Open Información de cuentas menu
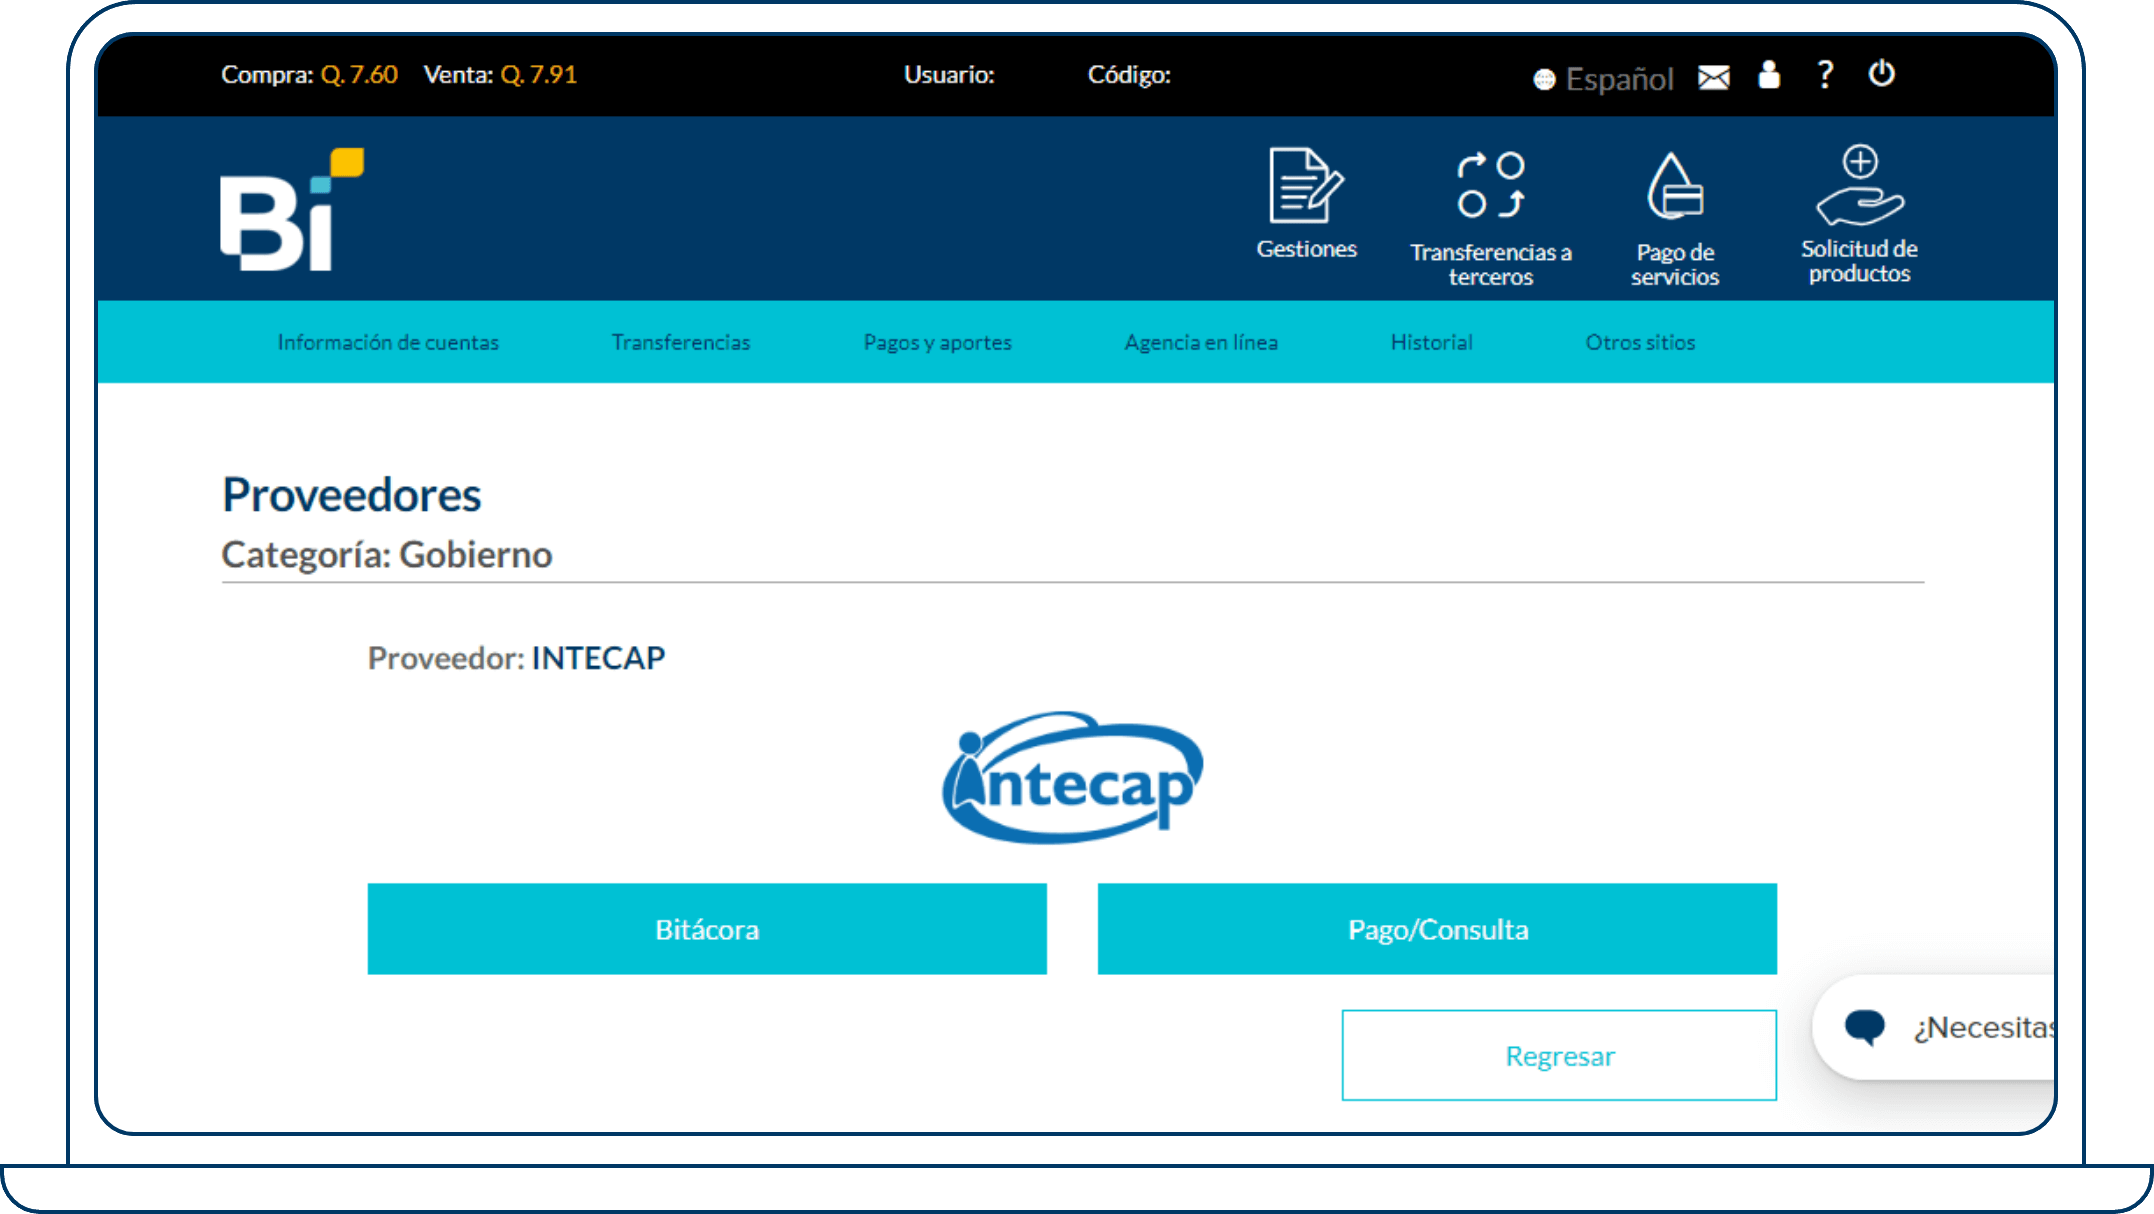The image size is (2154, 1214). coord(388,342)
